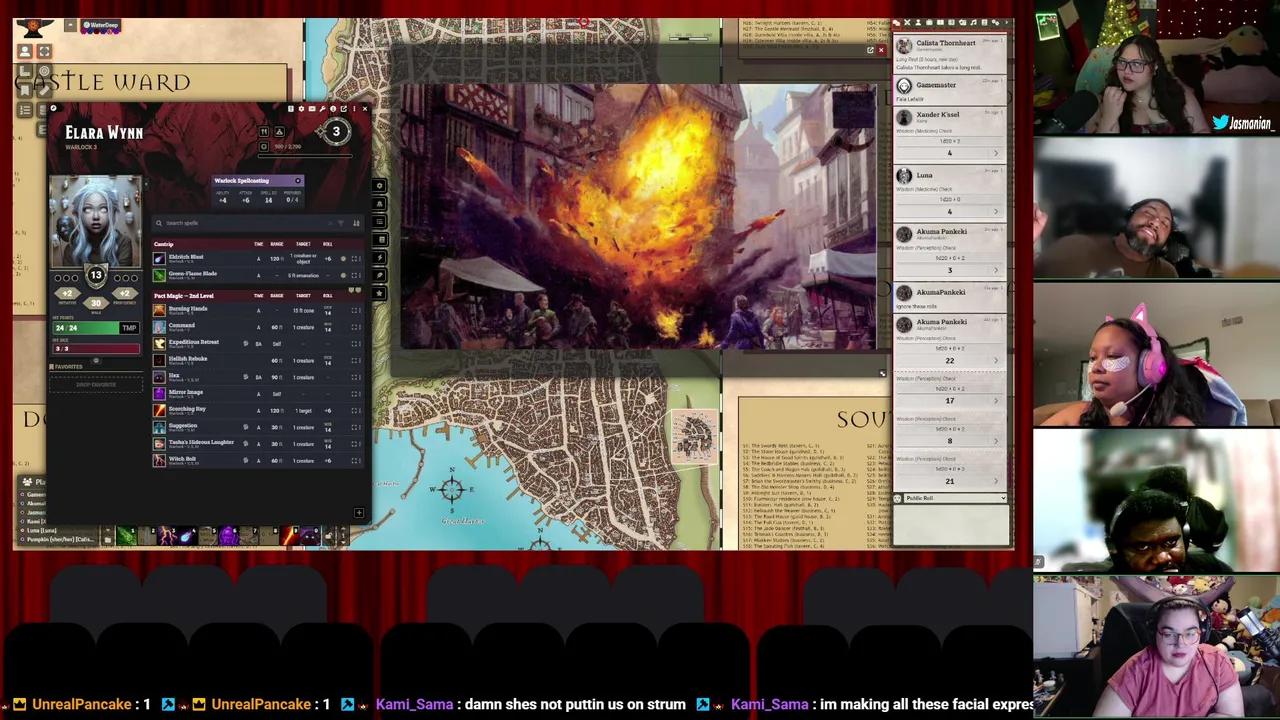The height and width of the screenshot is (720, 1280).
Task: Open the Actors directory sidebar tab
Action: 918,22
